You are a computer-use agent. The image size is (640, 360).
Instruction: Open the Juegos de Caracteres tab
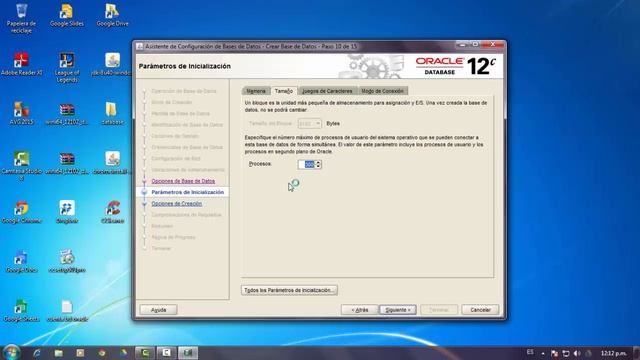(x=327, y=91)
